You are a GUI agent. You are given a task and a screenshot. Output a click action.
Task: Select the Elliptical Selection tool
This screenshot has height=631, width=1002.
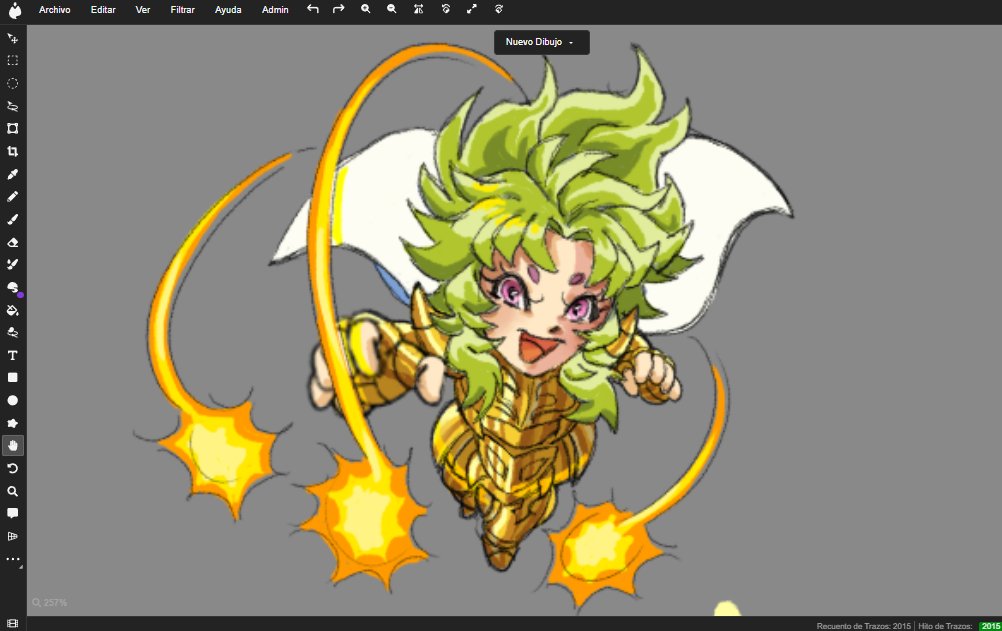click(12, 84)
